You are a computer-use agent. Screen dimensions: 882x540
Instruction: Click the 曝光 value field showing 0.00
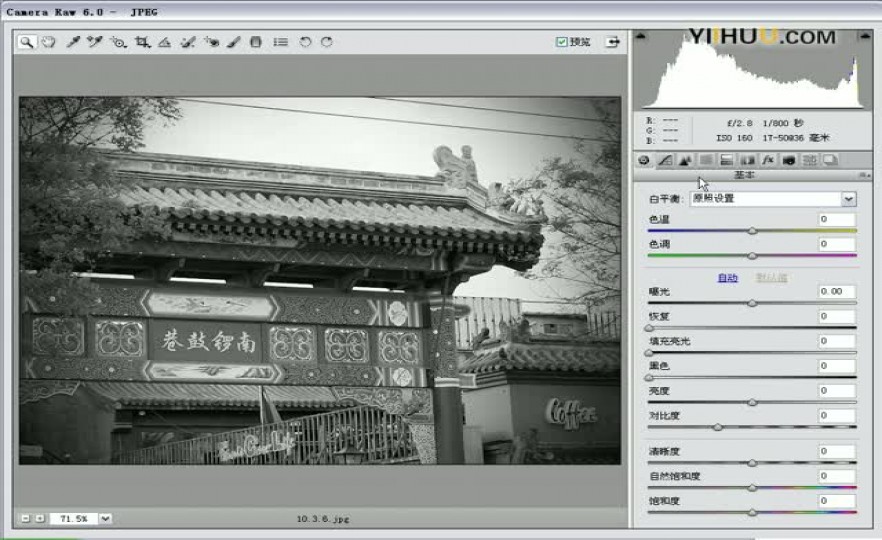tap(836, 291)
